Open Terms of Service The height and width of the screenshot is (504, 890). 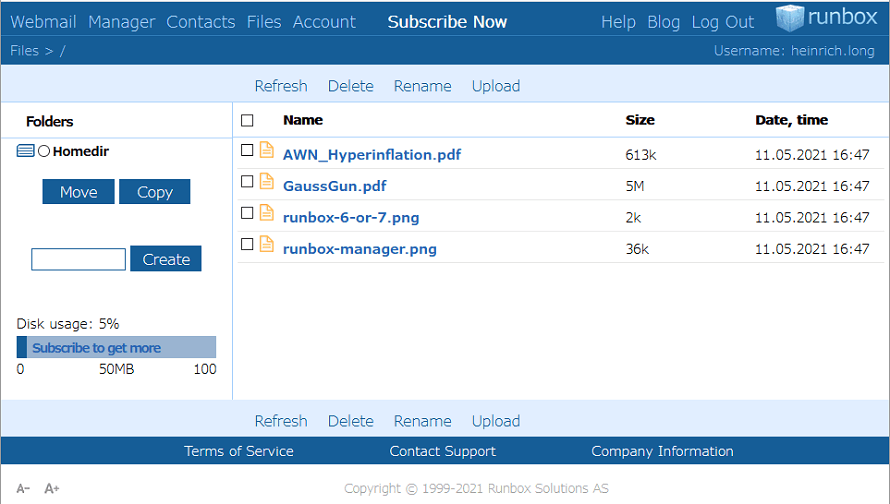239,451
